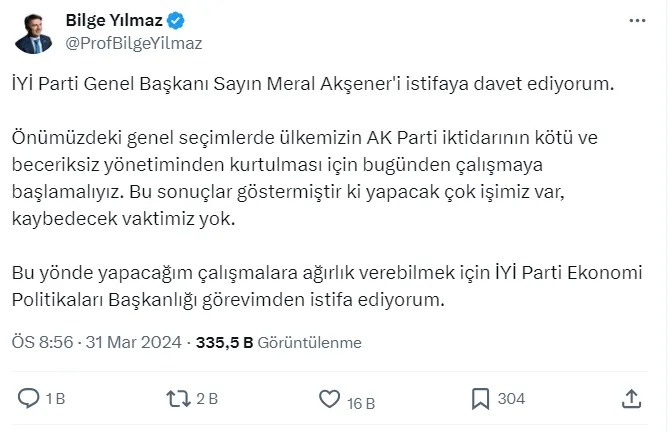668x432 pixels.
Task: Click the 2 B retweet count
Action: 207,399
